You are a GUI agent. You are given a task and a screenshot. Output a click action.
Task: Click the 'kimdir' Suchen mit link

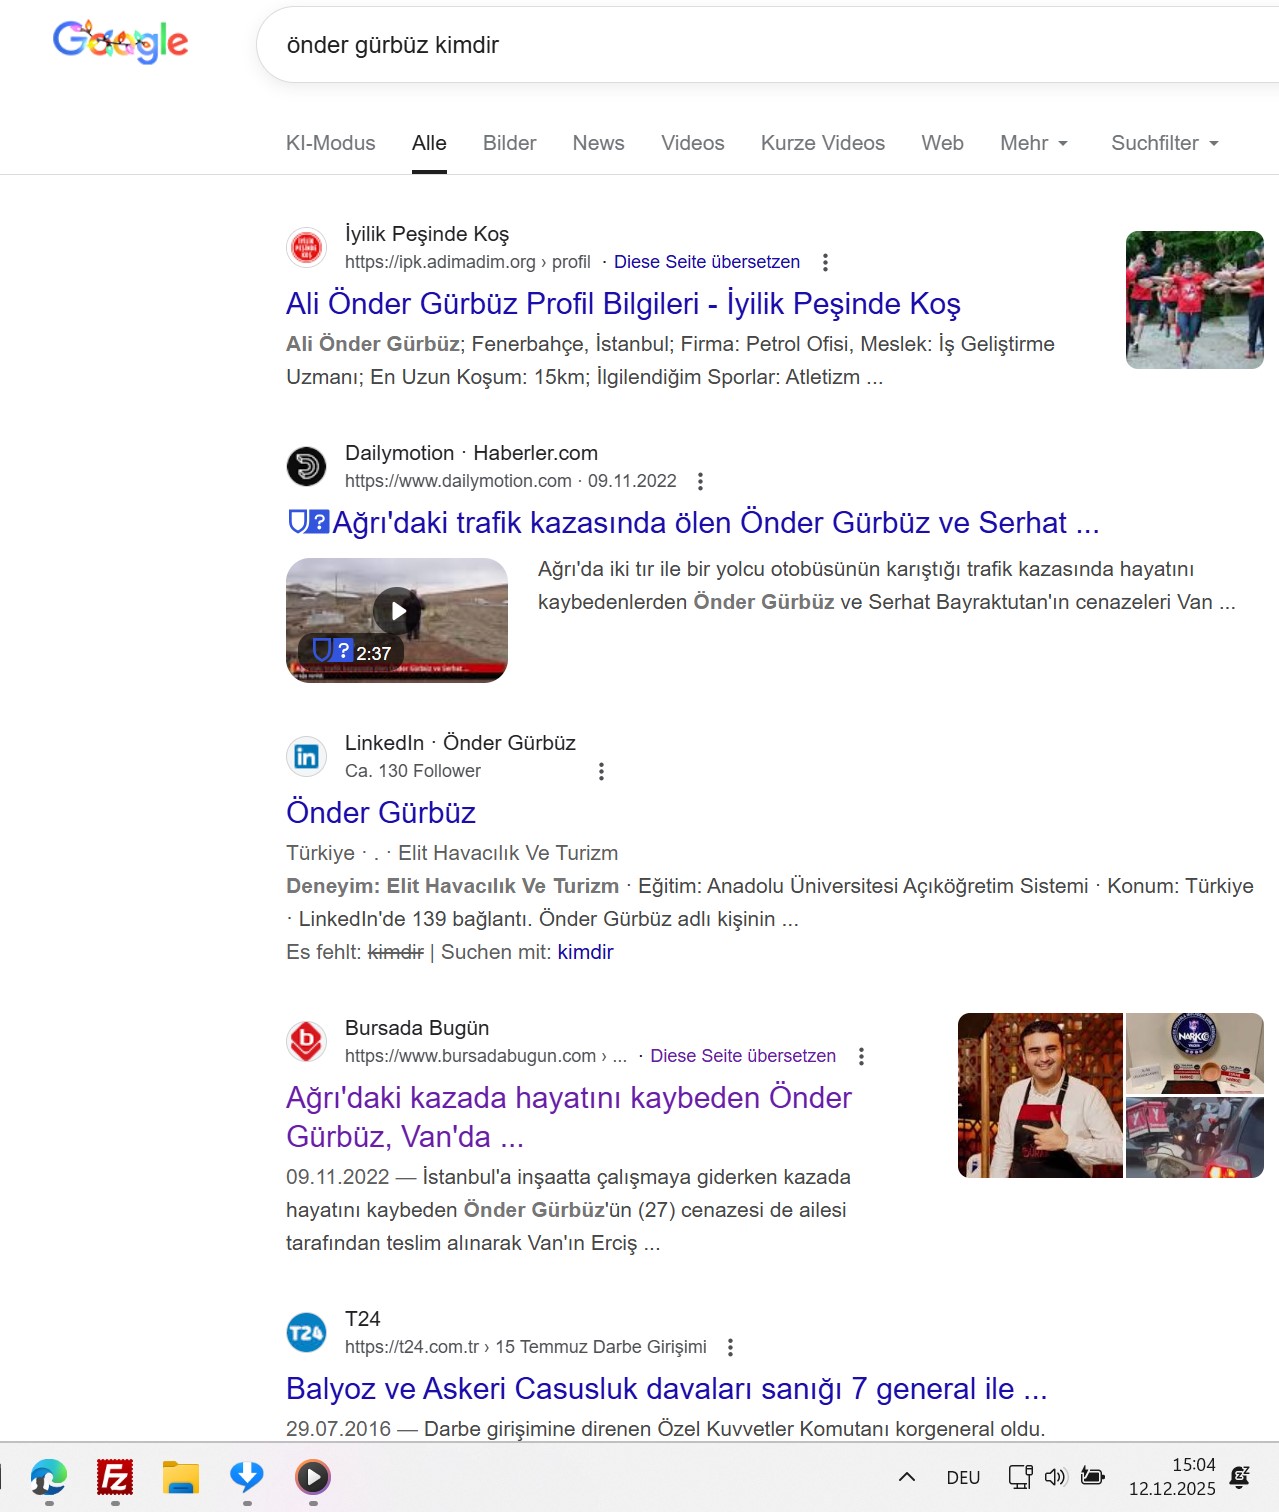coord(585,952)
